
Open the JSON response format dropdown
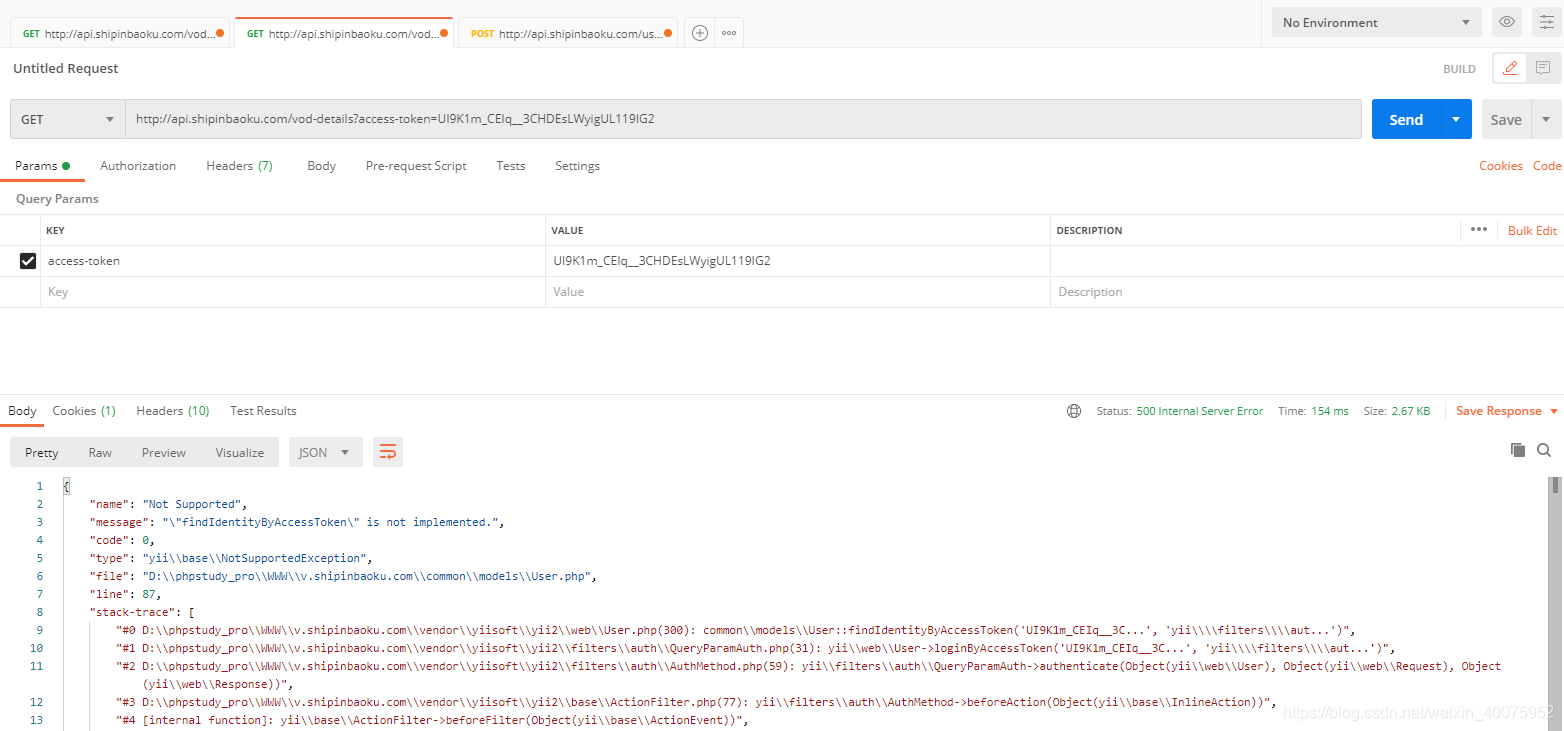[326, 452]
